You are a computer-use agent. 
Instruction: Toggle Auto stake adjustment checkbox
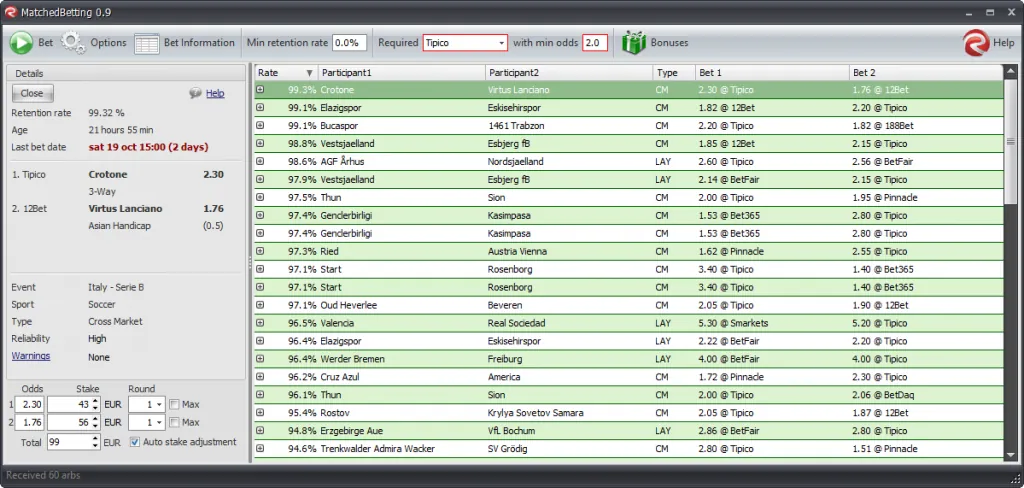pyautogui.click(x=135, y=442)
